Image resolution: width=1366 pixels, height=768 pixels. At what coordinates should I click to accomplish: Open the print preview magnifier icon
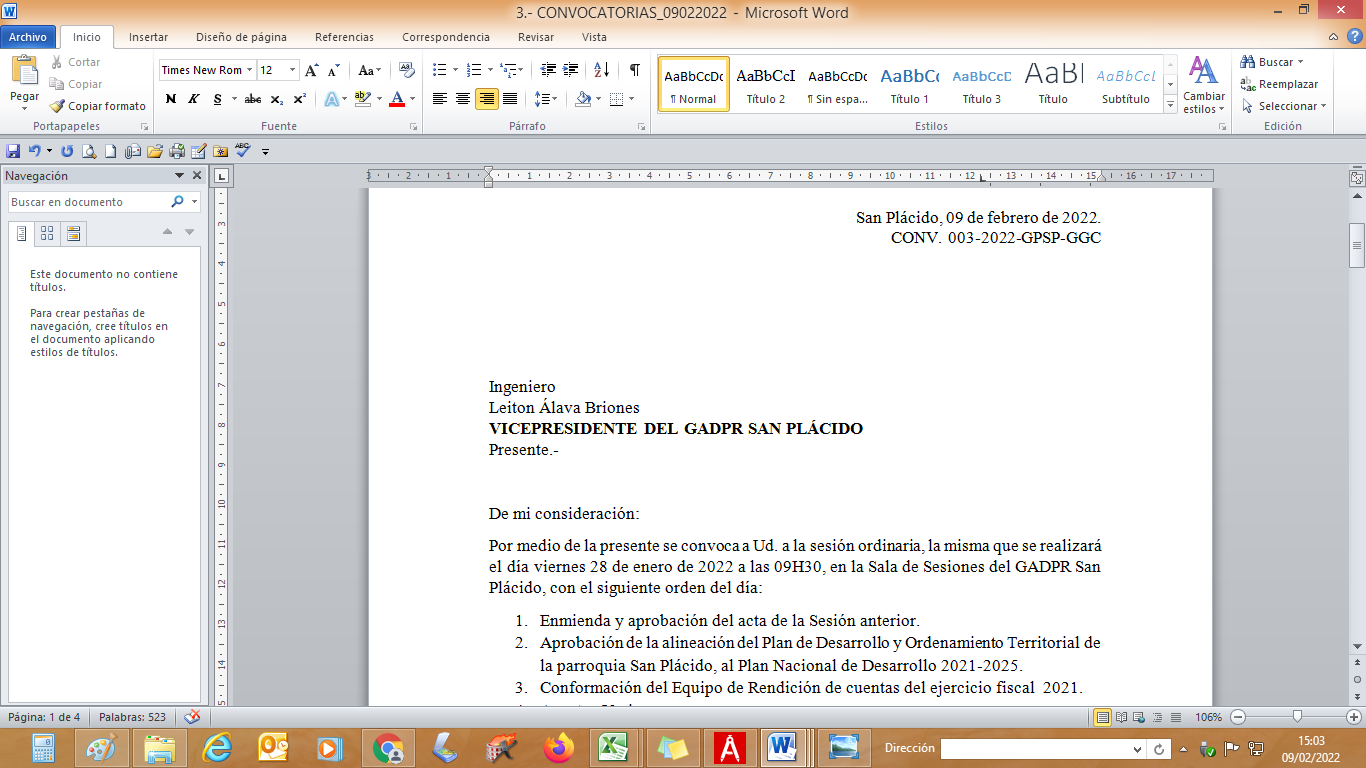pyautogui.click(x=89, y=151)
